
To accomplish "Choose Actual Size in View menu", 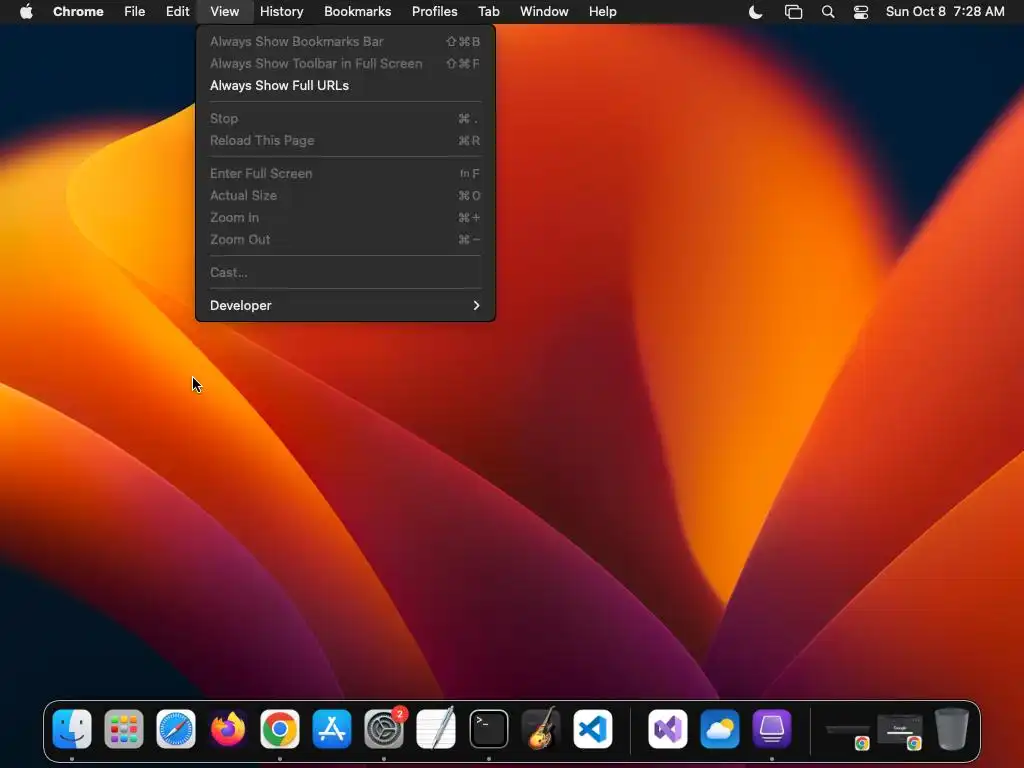I will click(x=345, y=195).
